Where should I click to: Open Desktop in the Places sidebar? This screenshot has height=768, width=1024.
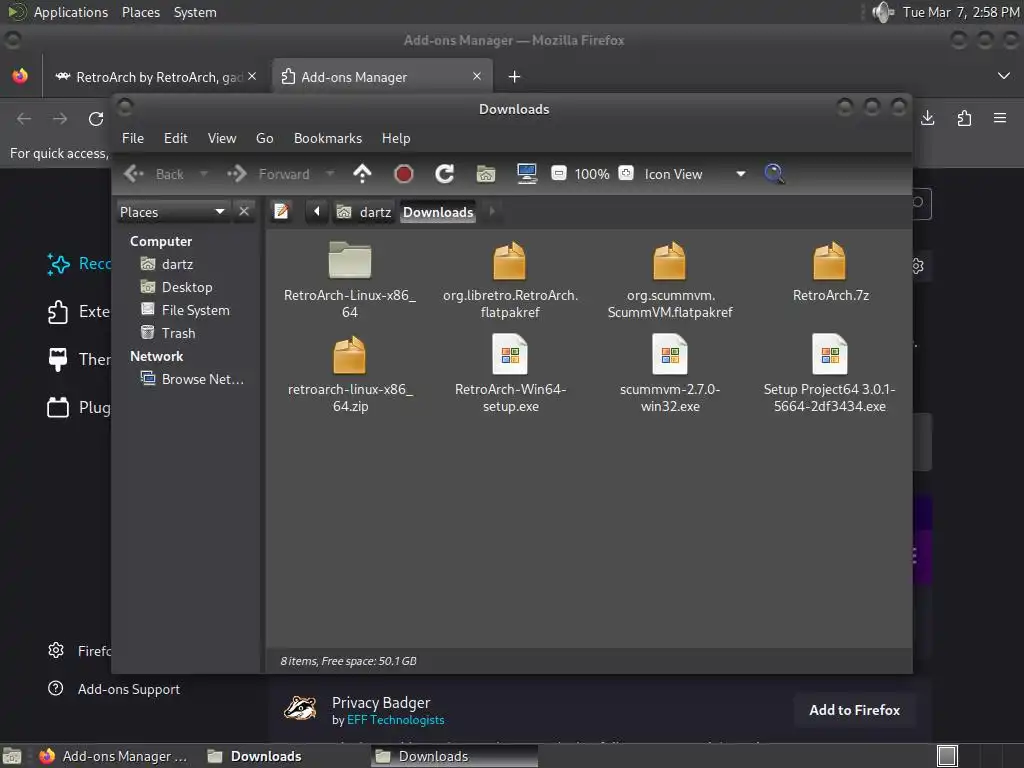[x=177, y=287]
